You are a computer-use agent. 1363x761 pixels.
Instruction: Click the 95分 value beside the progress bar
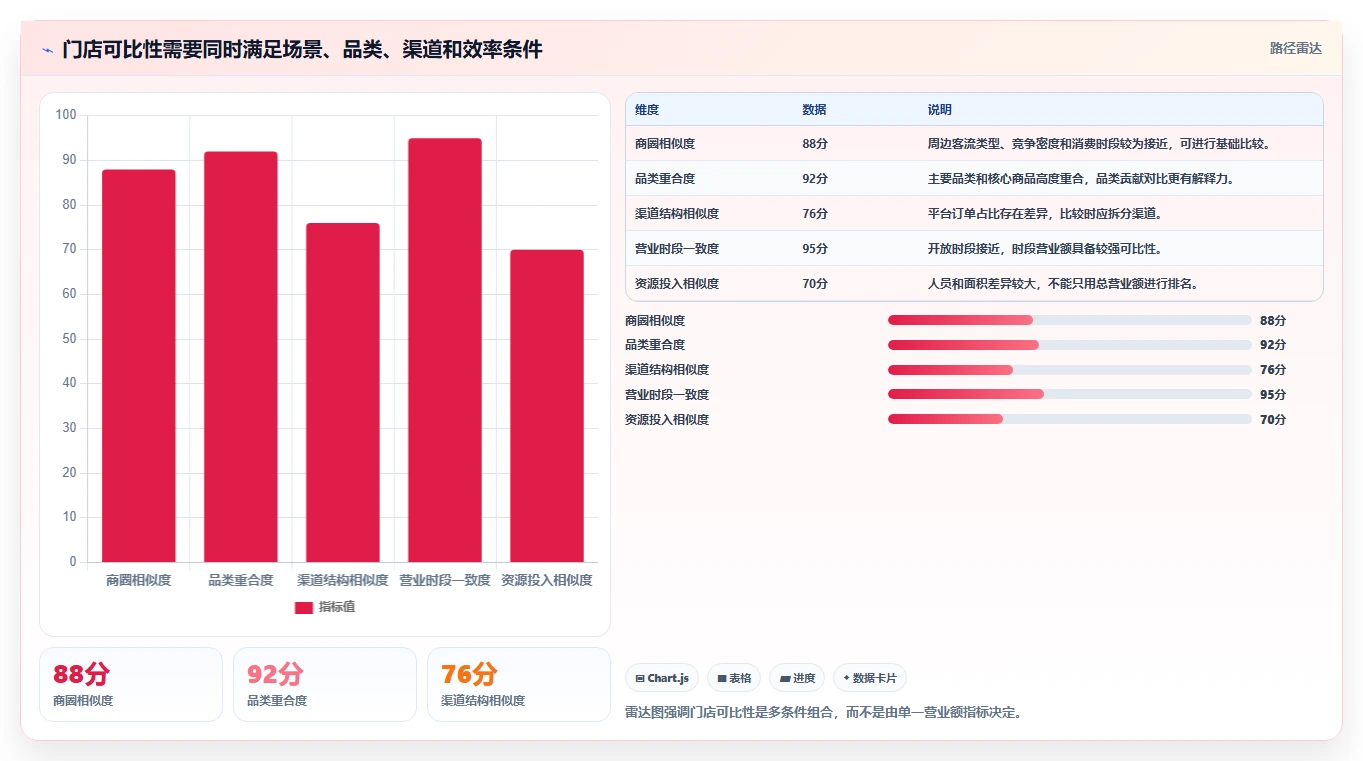click(x=1273, y=395)
